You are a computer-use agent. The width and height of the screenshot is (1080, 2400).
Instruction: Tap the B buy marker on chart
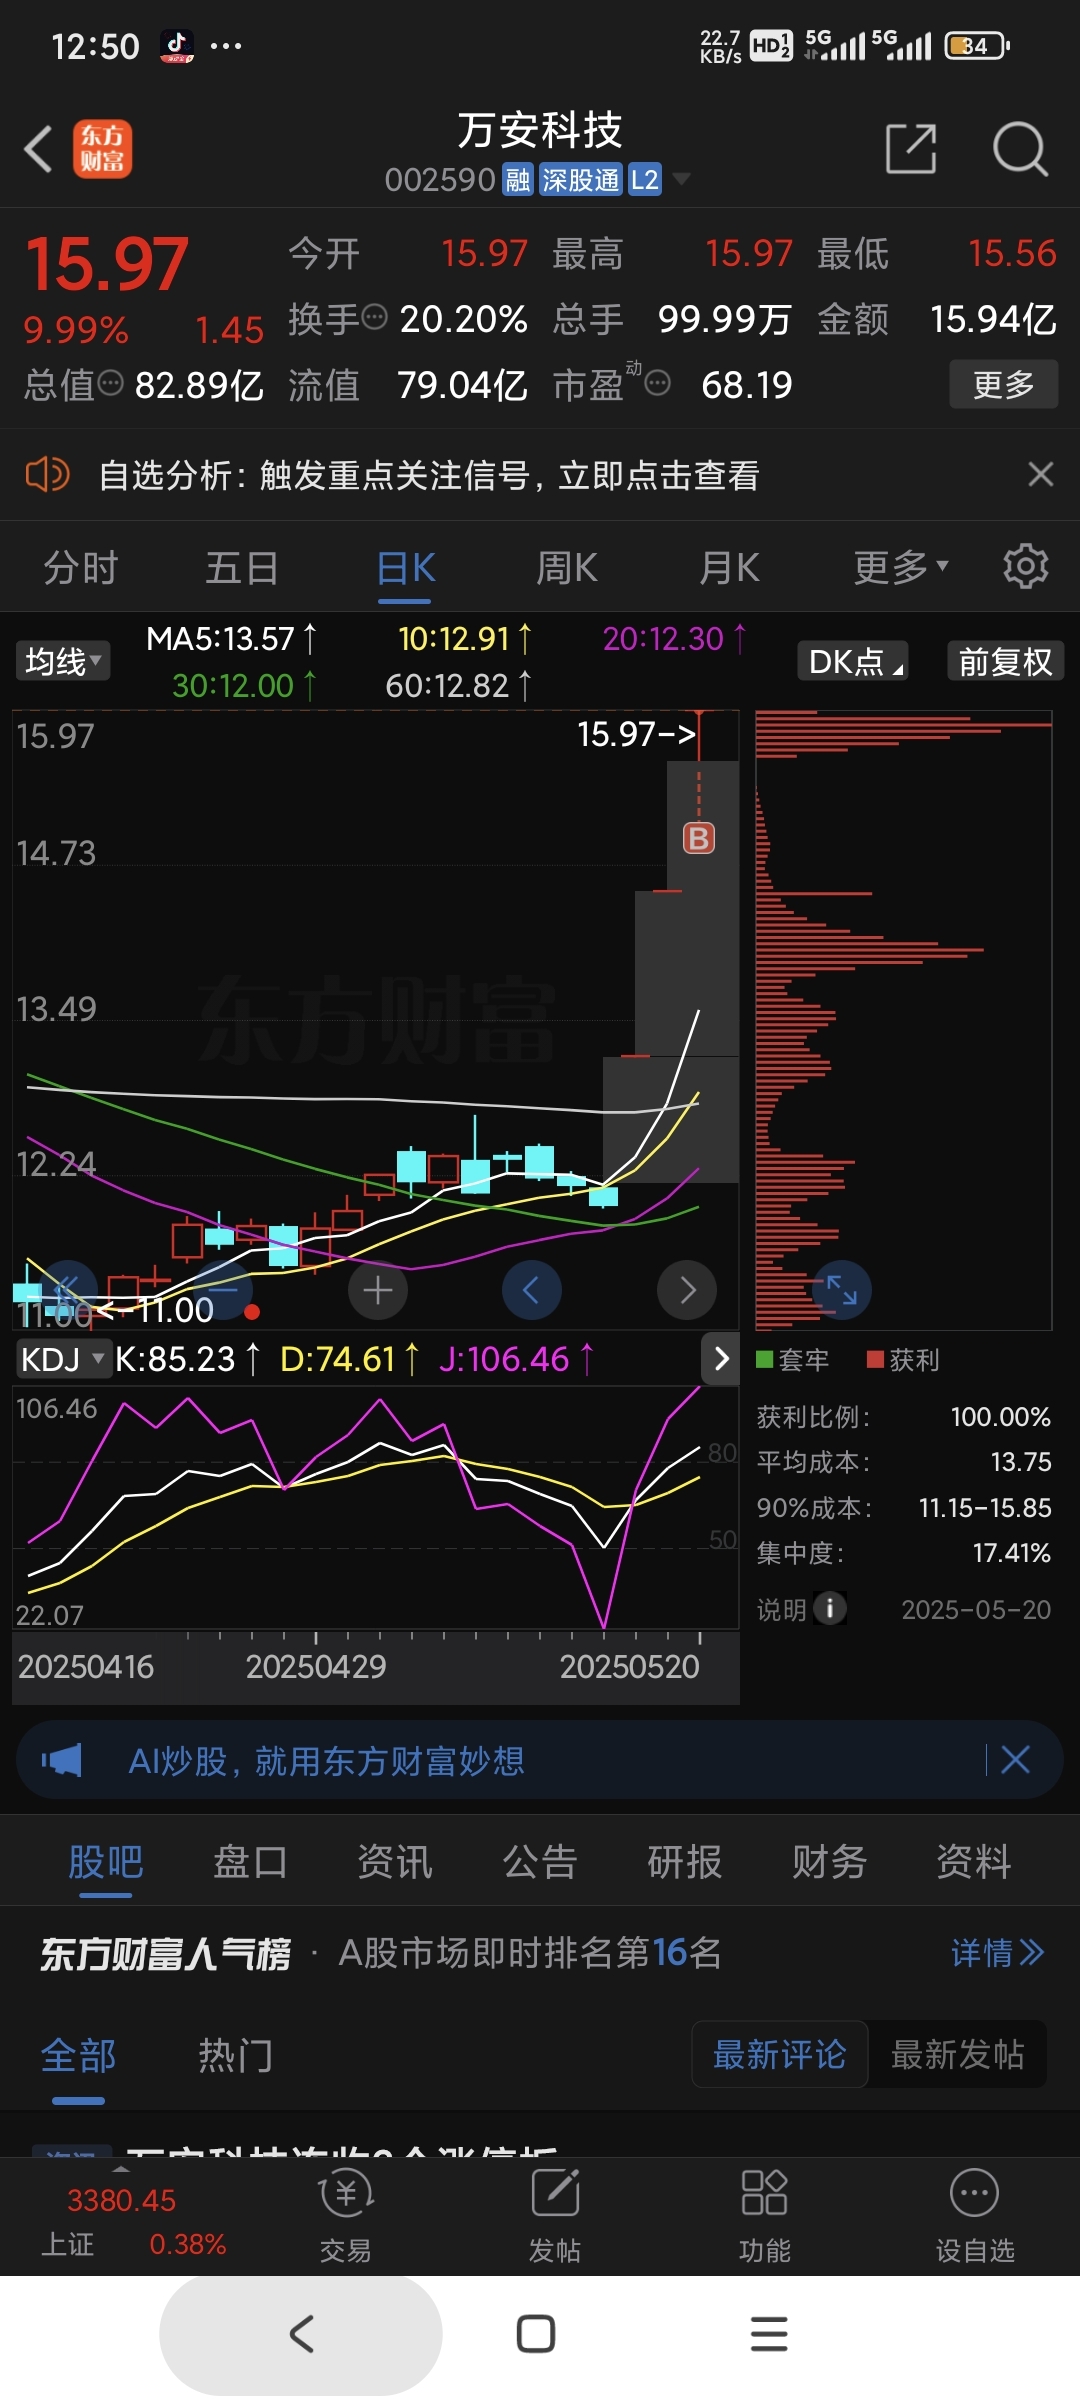click(699, 838)
